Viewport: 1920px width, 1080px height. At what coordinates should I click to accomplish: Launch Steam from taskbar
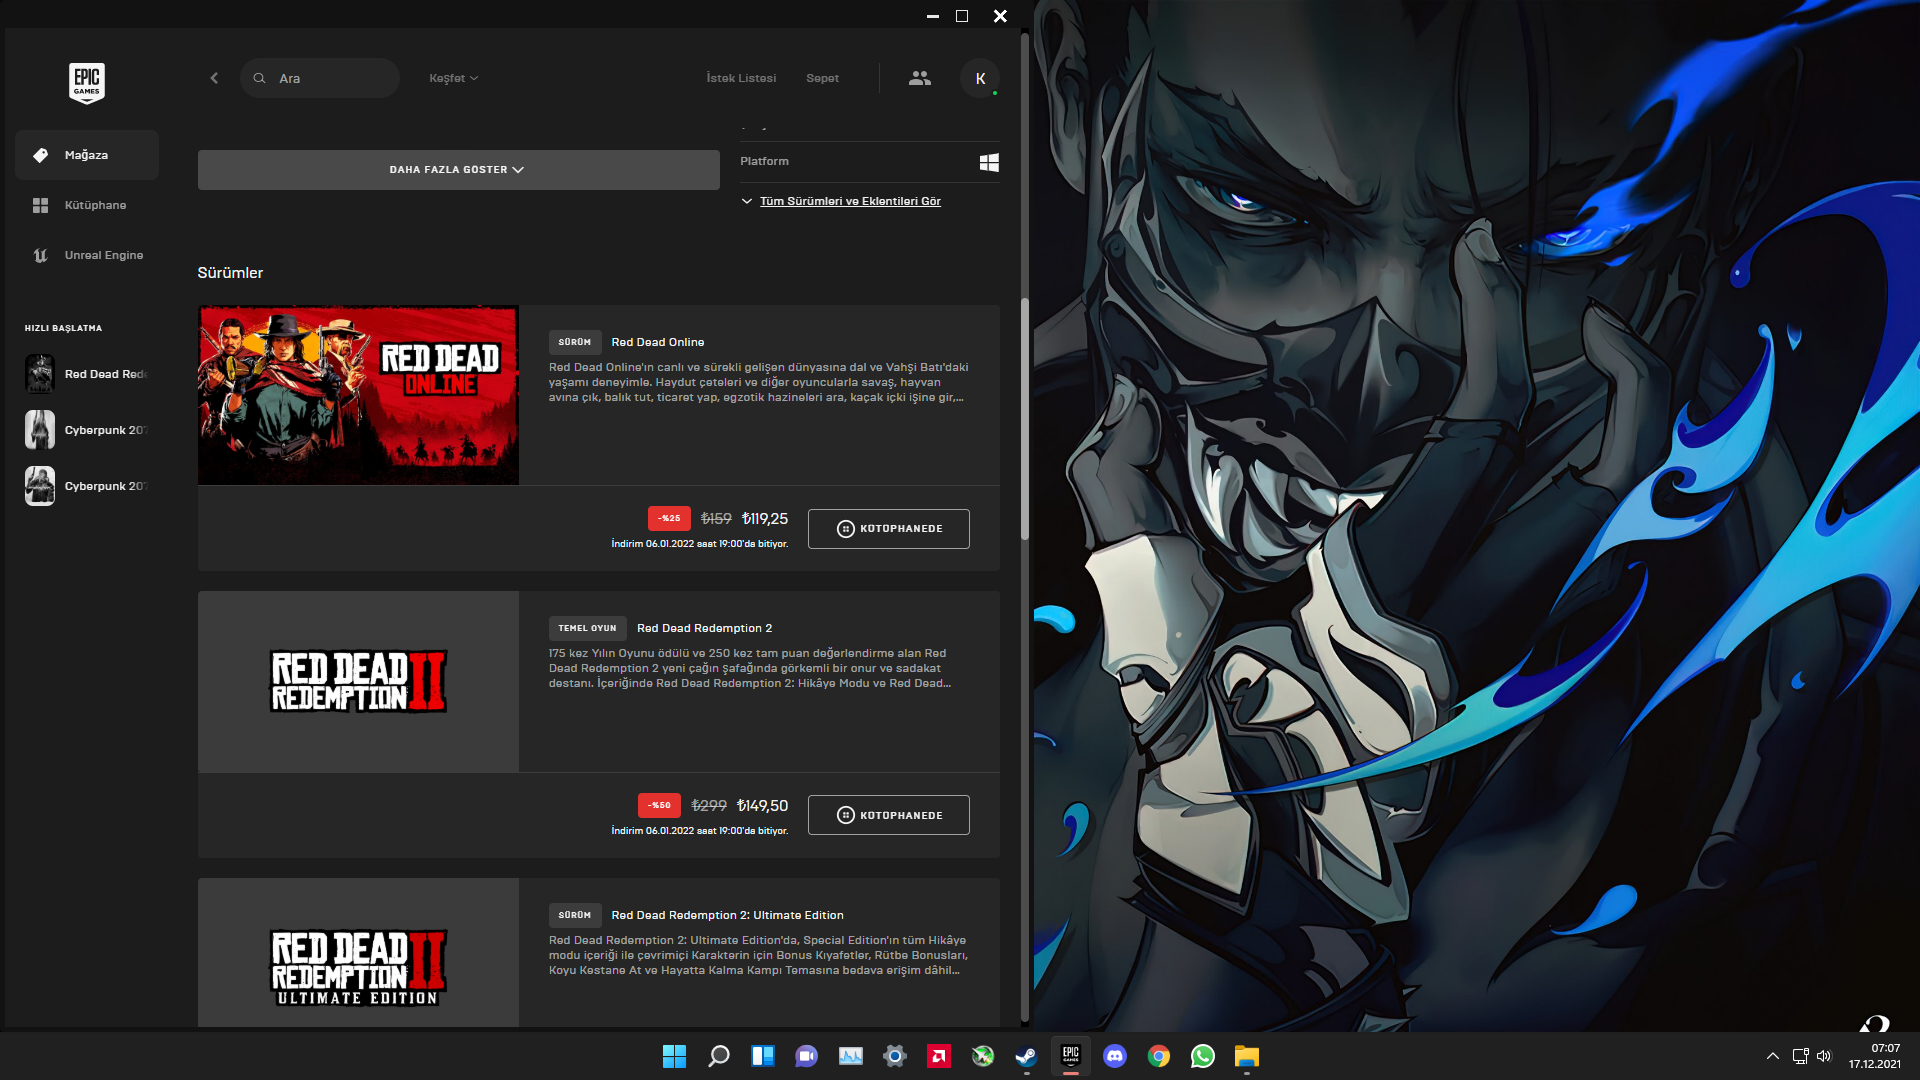pyautogui.click(x=1026, y=1056)
